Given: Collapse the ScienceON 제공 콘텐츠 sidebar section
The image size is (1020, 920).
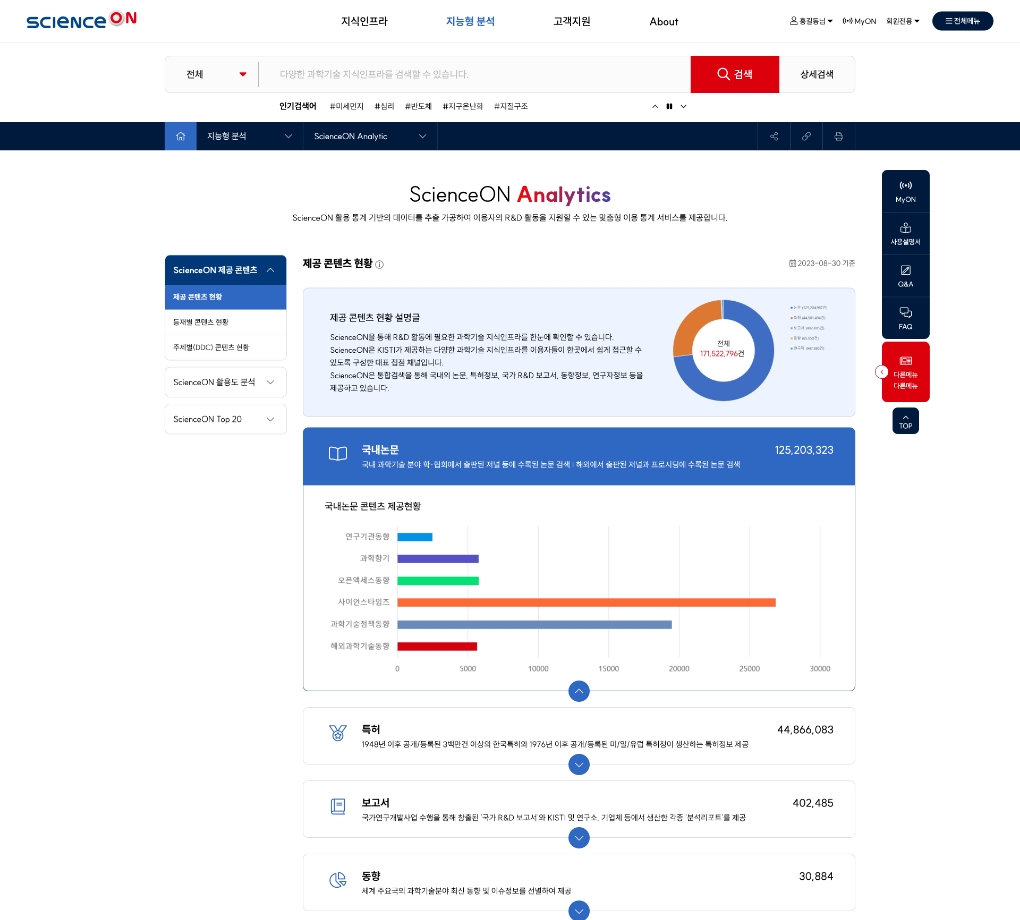Looking at the screenshot, I should tap(226, 270).
